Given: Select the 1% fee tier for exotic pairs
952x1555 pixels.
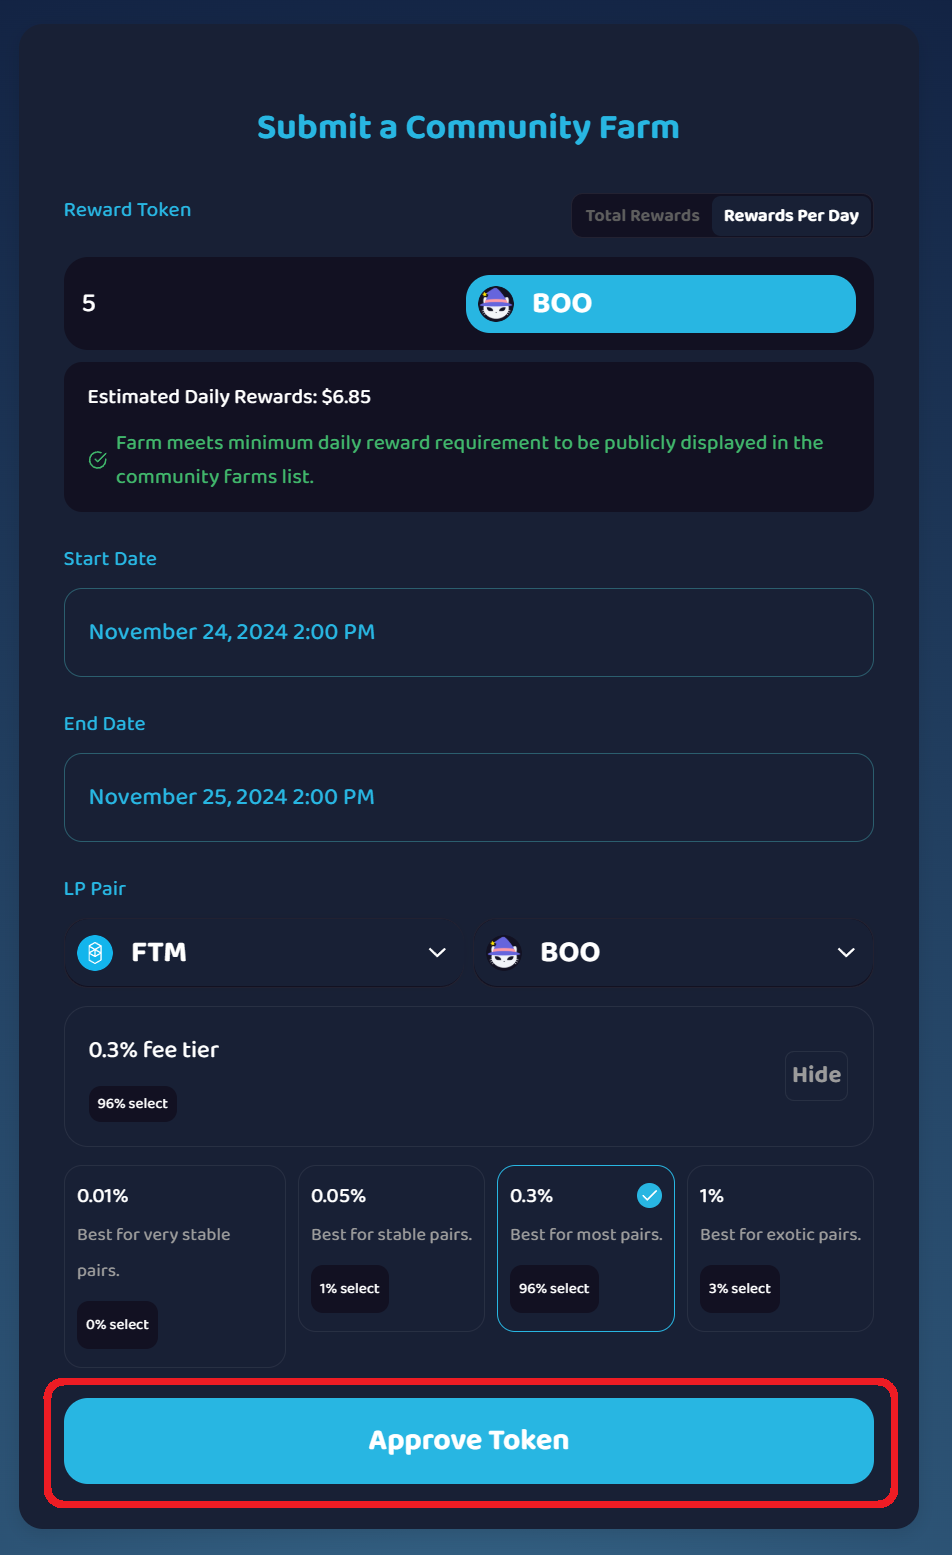Looking at the screenshot, I should 780,1247.
